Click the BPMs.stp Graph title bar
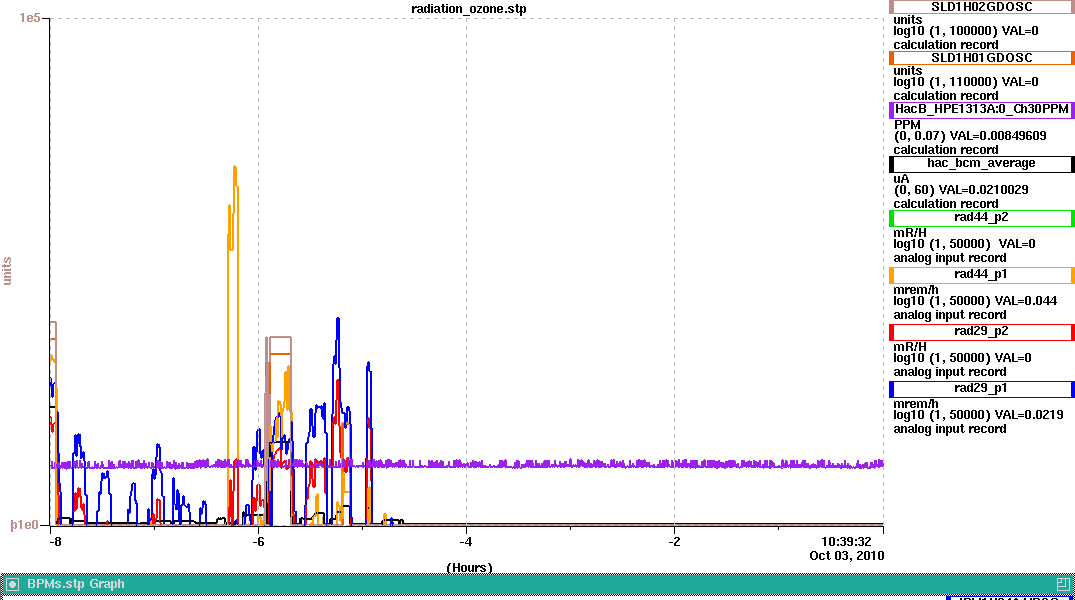Viewport: 1075px width, 600px height. click(538, 584)
